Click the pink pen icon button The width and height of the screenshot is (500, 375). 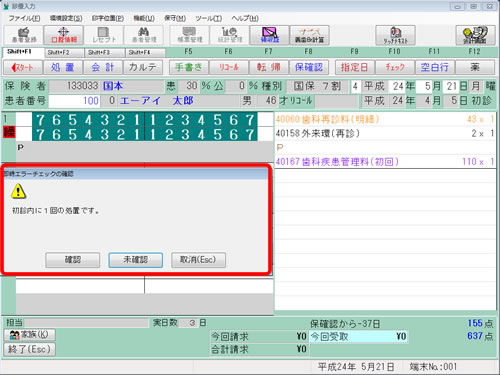(270, 35)
